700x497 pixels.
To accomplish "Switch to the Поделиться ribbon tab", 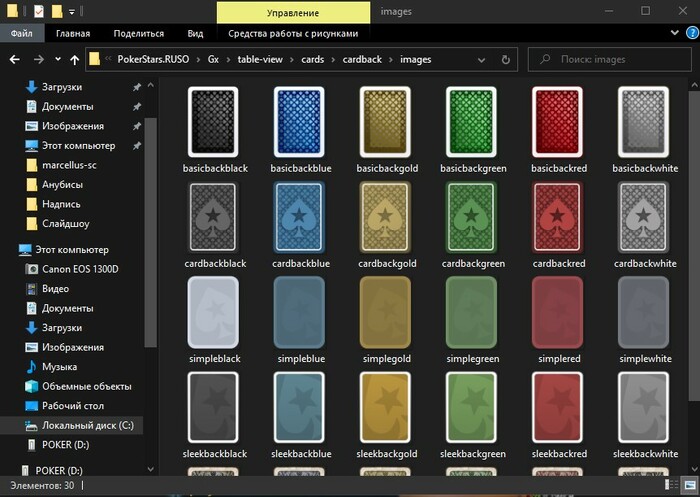I will [x=139, y=33].
